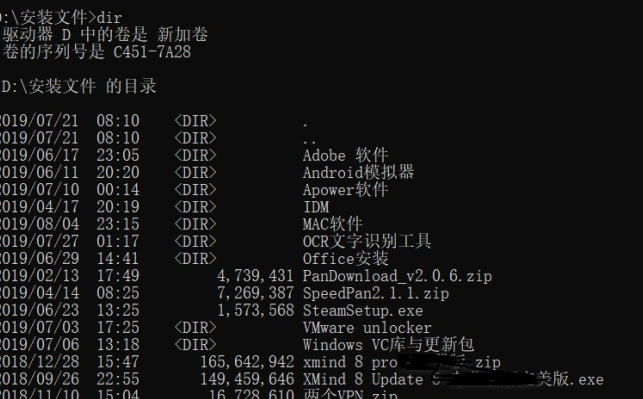Select the Apower软件 folder name
Screen dimensions: 643x399
point(345,190)
